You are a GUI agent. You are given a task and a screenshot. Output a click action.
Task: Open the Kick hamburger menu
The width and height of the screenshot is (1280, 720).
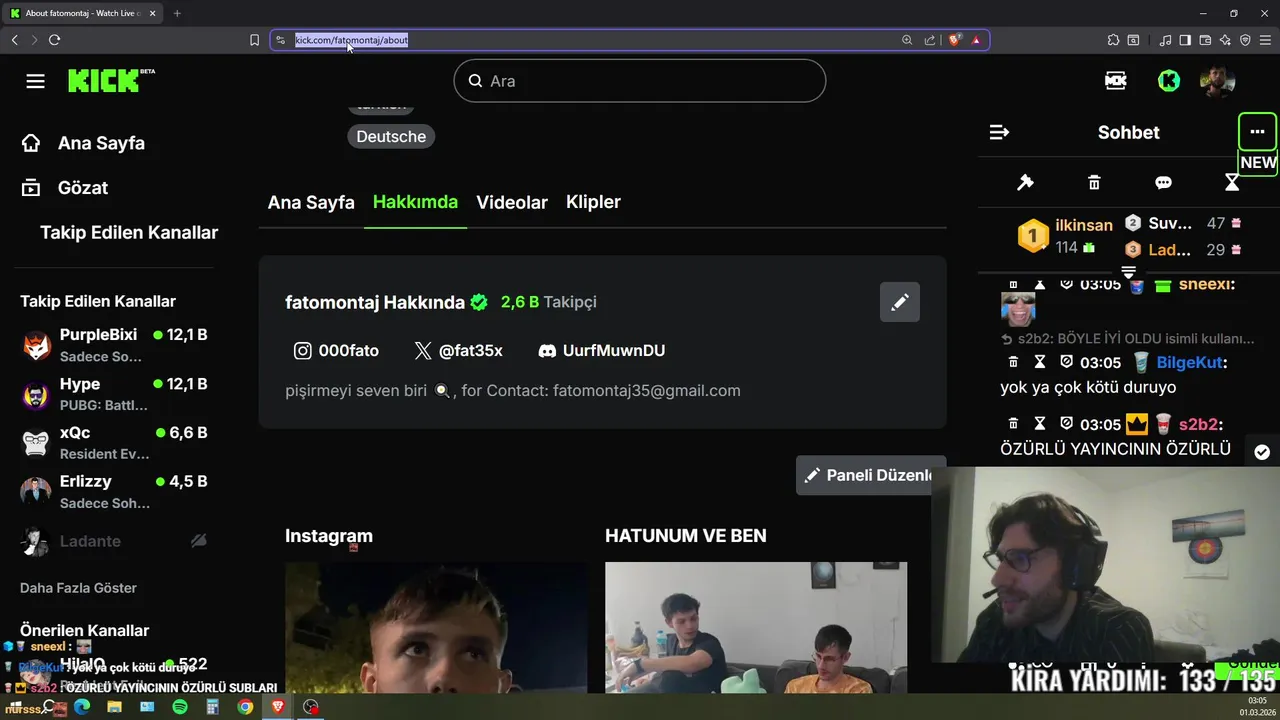click(x=36, y=81)
